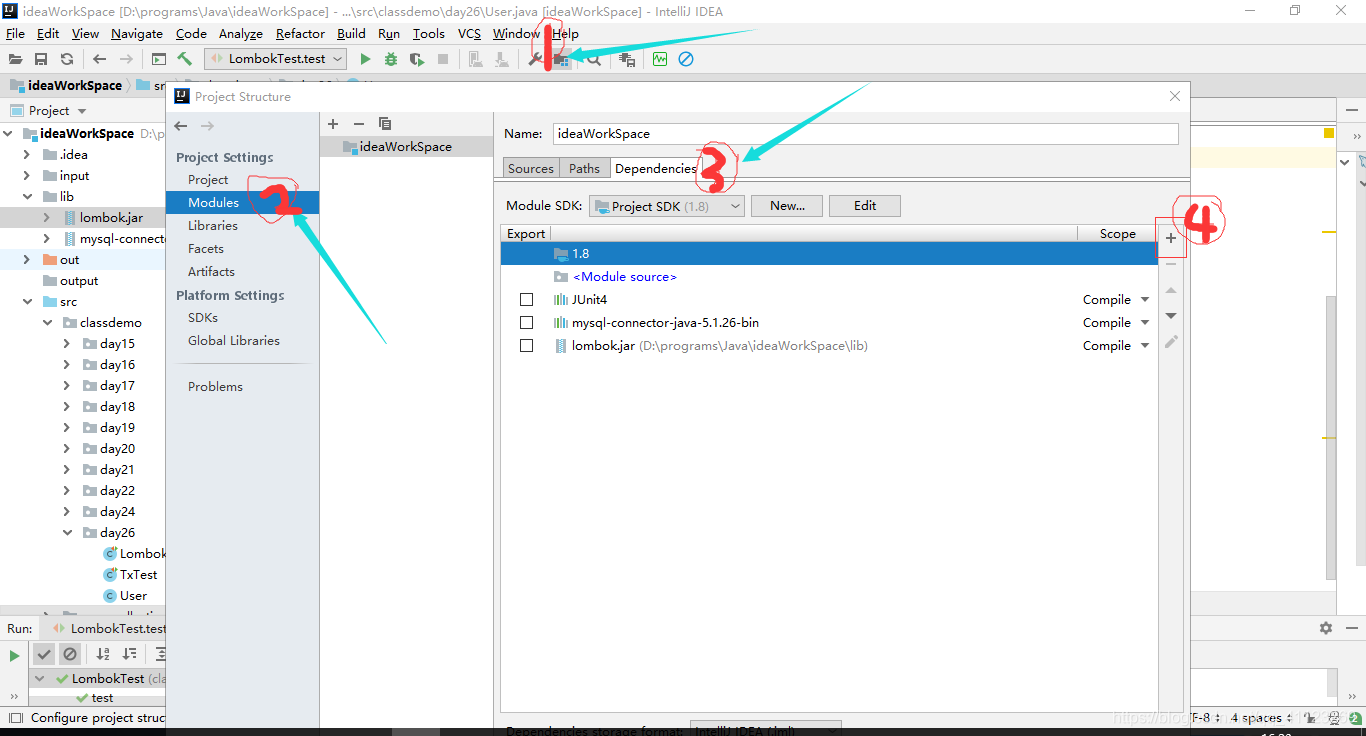Select the <Module source> dependency row
The image size is (1366, 736).
point(829,277)
